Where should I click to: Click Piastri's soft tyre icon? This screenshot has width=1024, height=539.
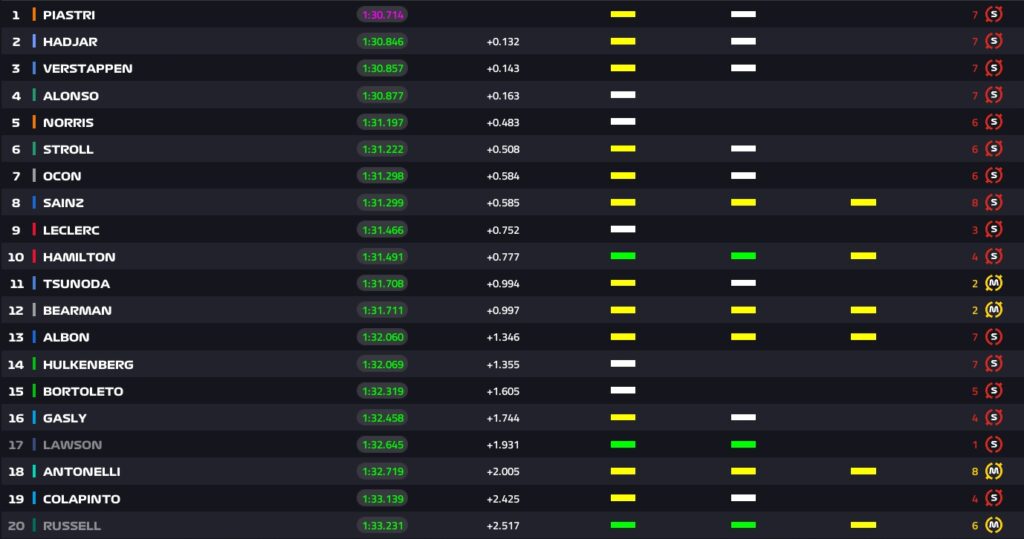tap(993, 15)
